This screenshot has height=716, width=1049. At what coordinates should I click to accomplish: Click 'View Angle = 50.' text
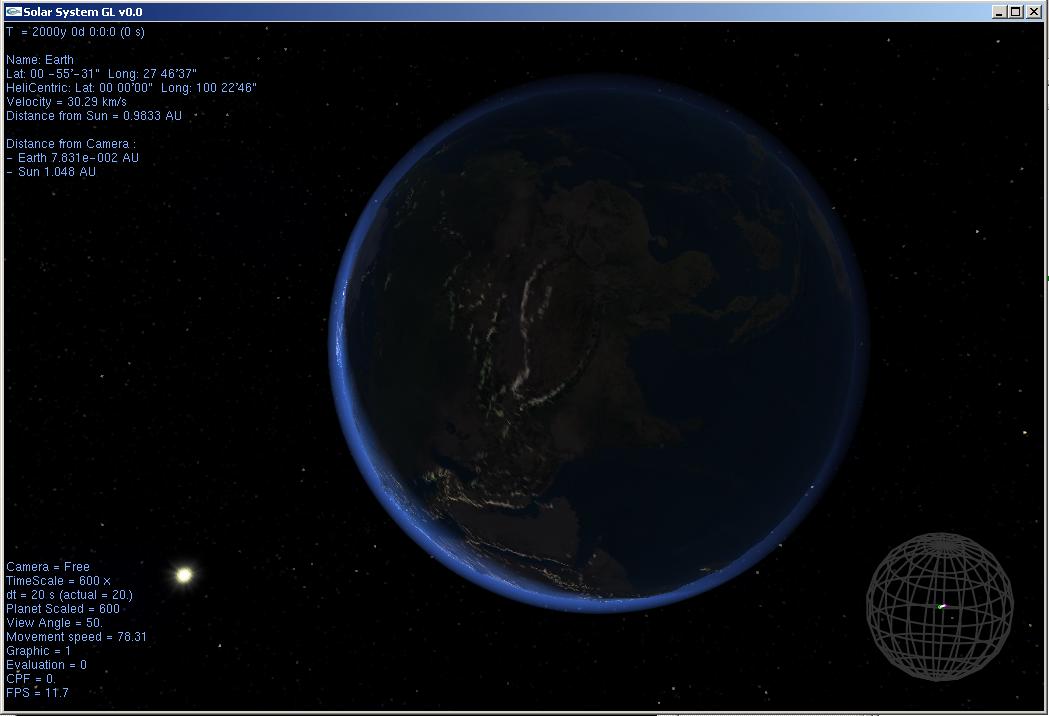(54, 623)
